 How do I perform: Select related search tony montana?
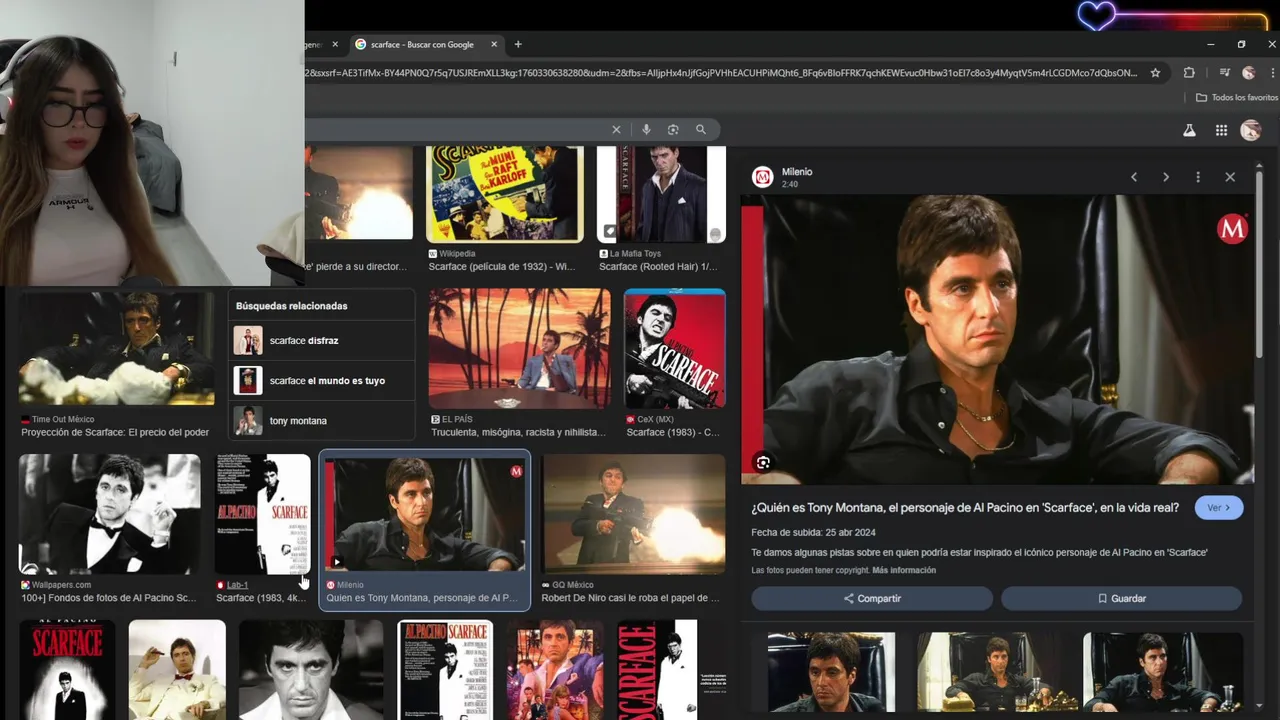(322, 421)
